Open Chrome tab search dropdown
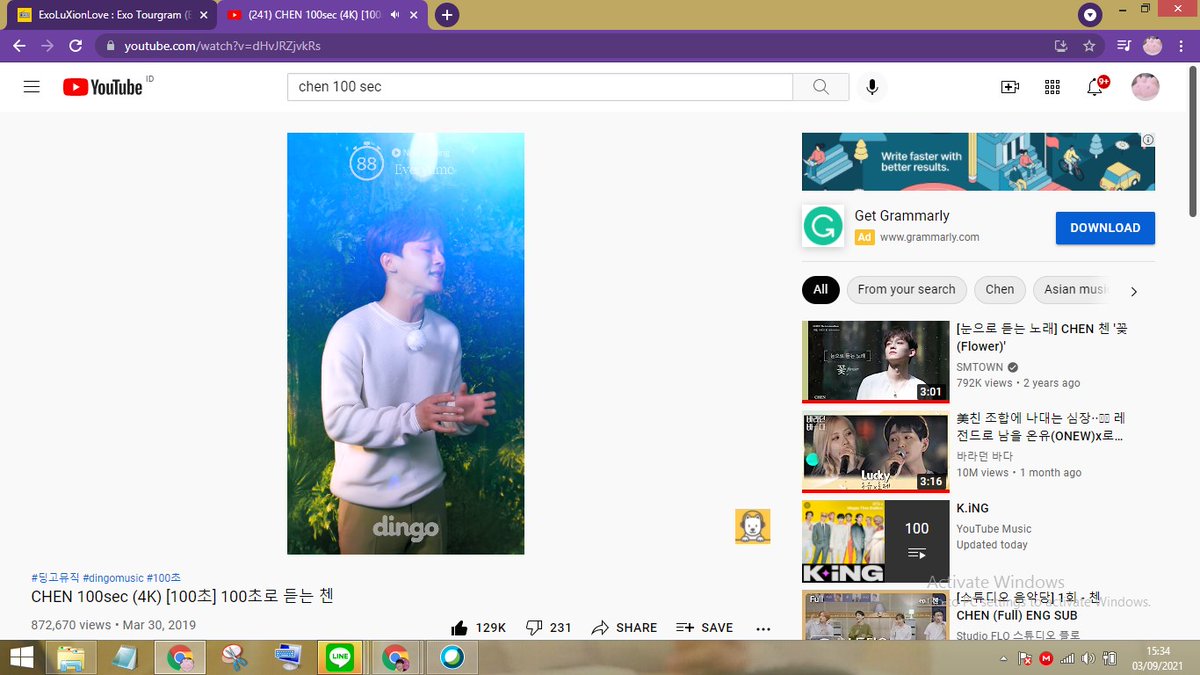Viewport: 1200px width, 675px height. point(1090,15)
